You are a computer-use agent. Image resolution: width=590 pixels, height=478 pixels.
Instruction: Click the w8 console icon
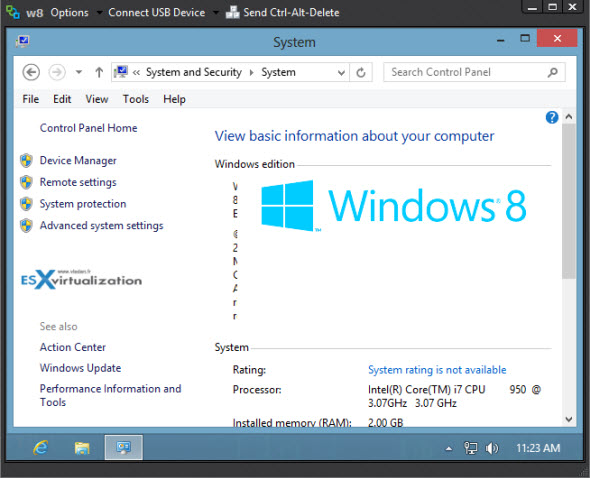[13, 12]
